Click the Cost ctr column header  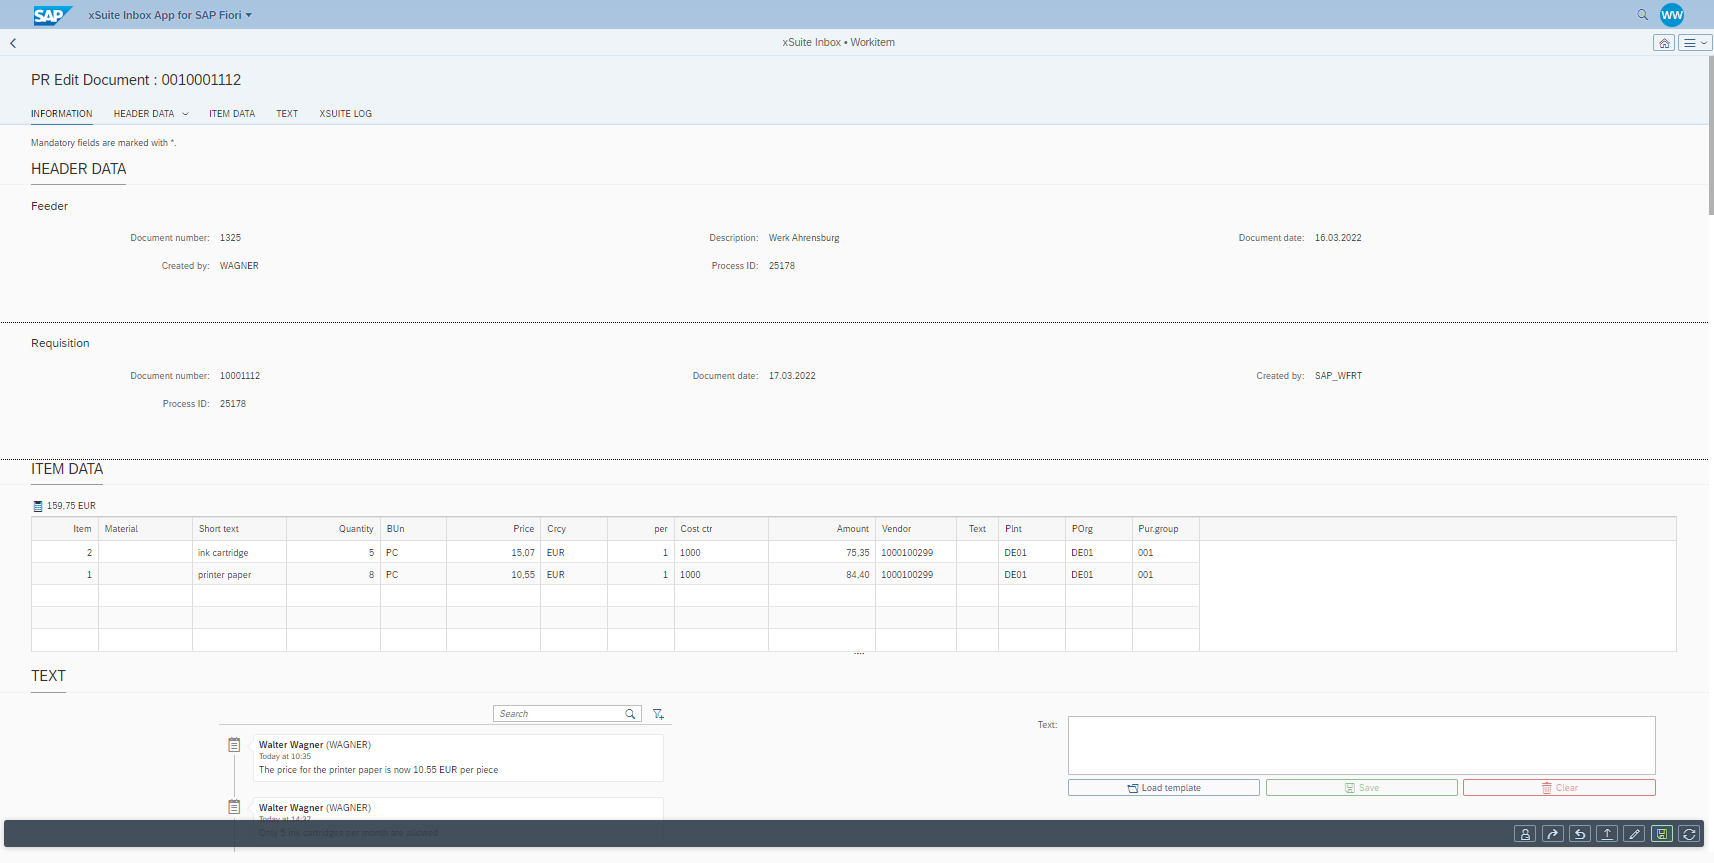[x=721, y=529]
